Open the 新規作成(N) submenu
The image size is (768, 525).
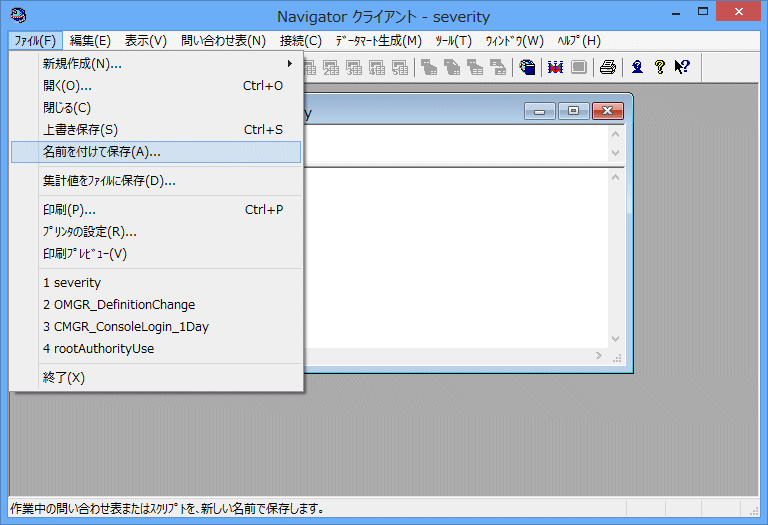(156, 64)
